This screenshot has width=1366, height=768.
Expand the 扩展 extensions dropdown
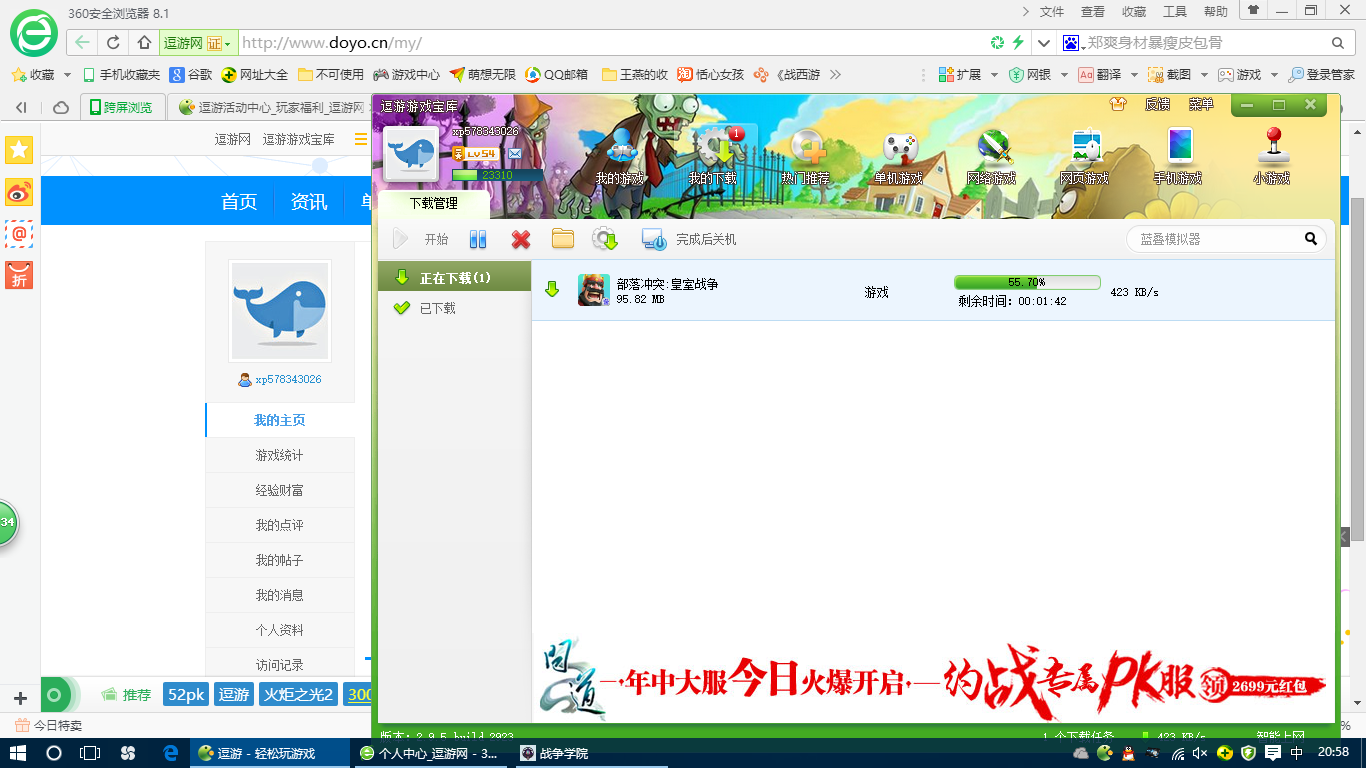coord(993,75)
